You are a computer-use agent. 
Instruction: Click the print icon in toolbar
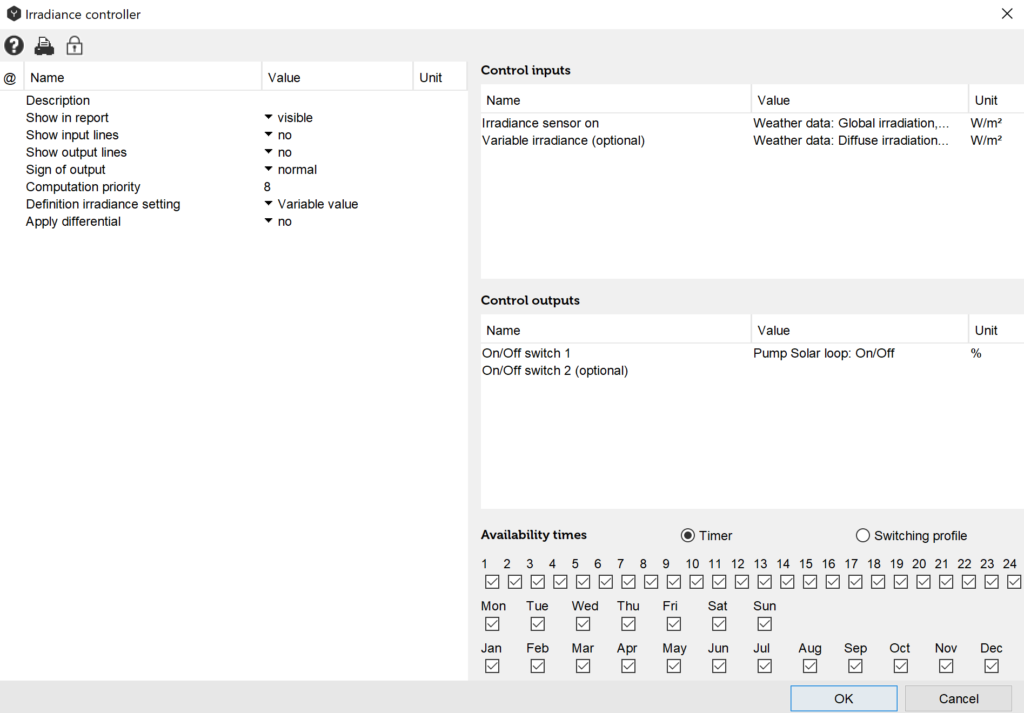(x=44, y=46)
